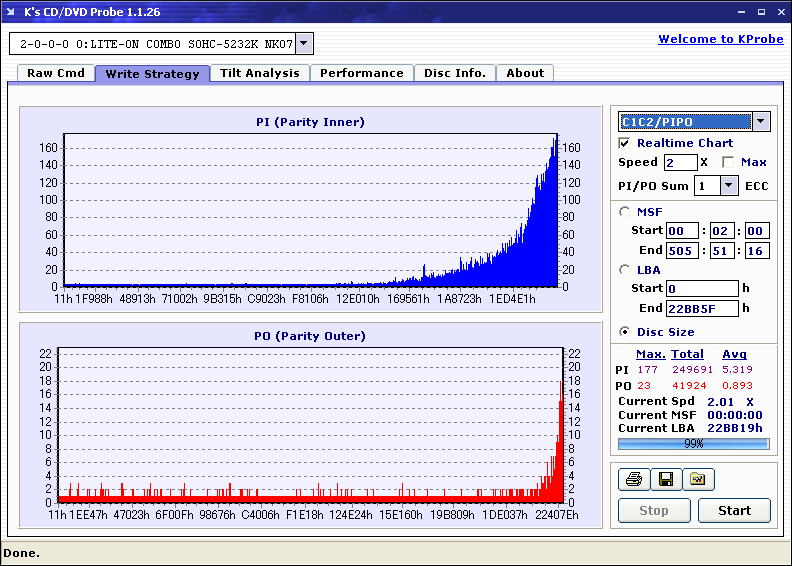Click the Current LBA value 22BB19h
The width and height of the screenshot is (792, 566).
tap(735, 428)
